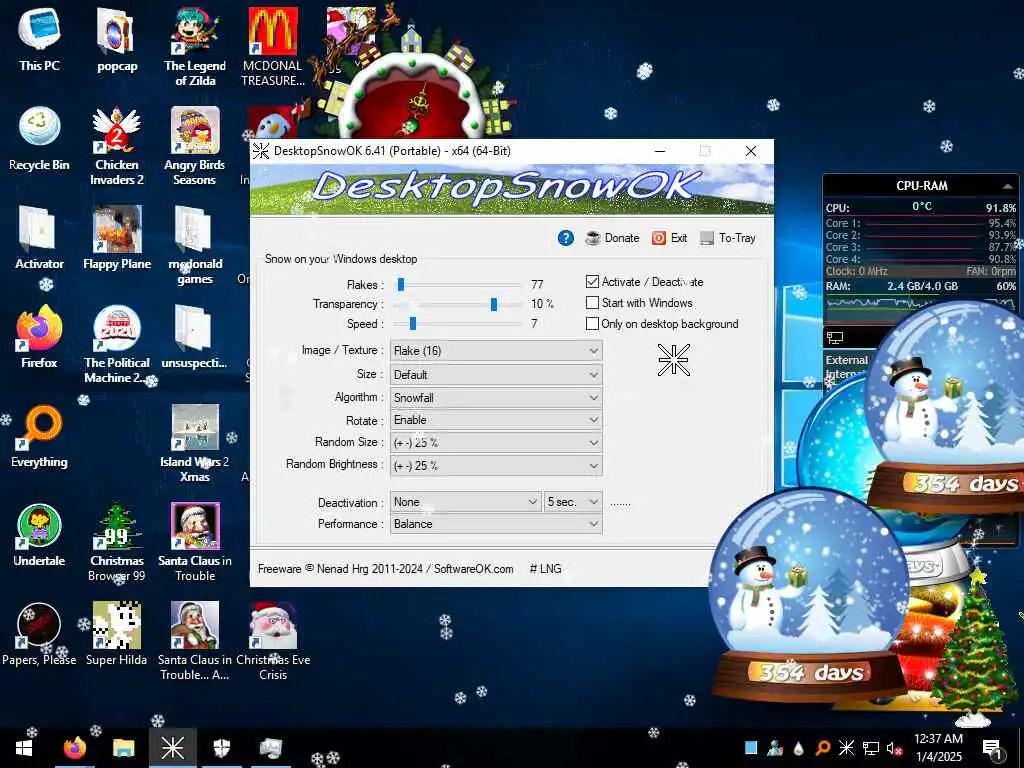Click the DesktopSnowOK banner image
Screen dimensions: 1024x768
(512, 189)
